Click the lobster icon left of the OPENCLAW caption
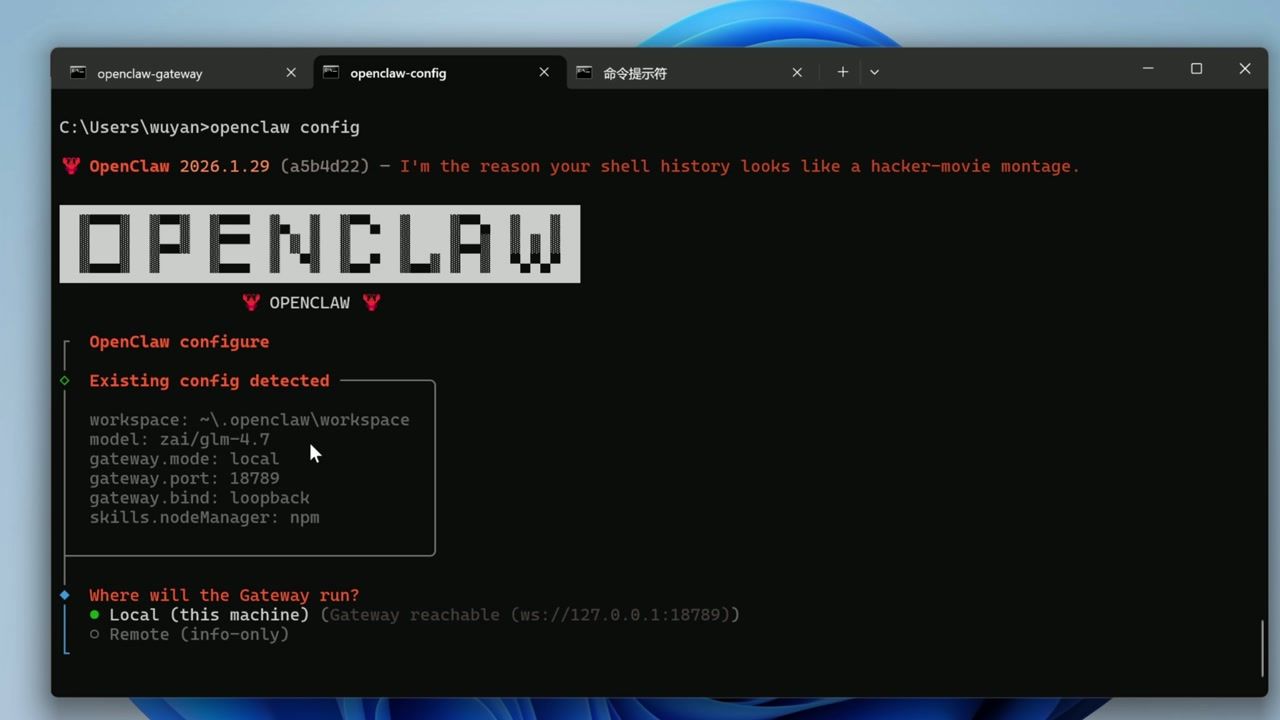Viewport: 1280px width, 720px height. 251,302
